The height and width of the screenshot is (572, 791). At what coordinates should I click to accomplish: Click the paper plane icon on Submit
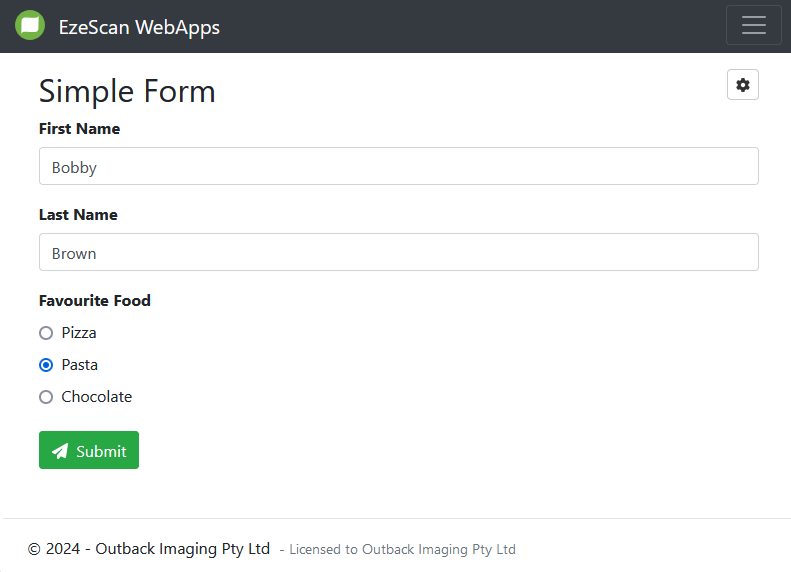pyautogui.click(x=60, y=451)
